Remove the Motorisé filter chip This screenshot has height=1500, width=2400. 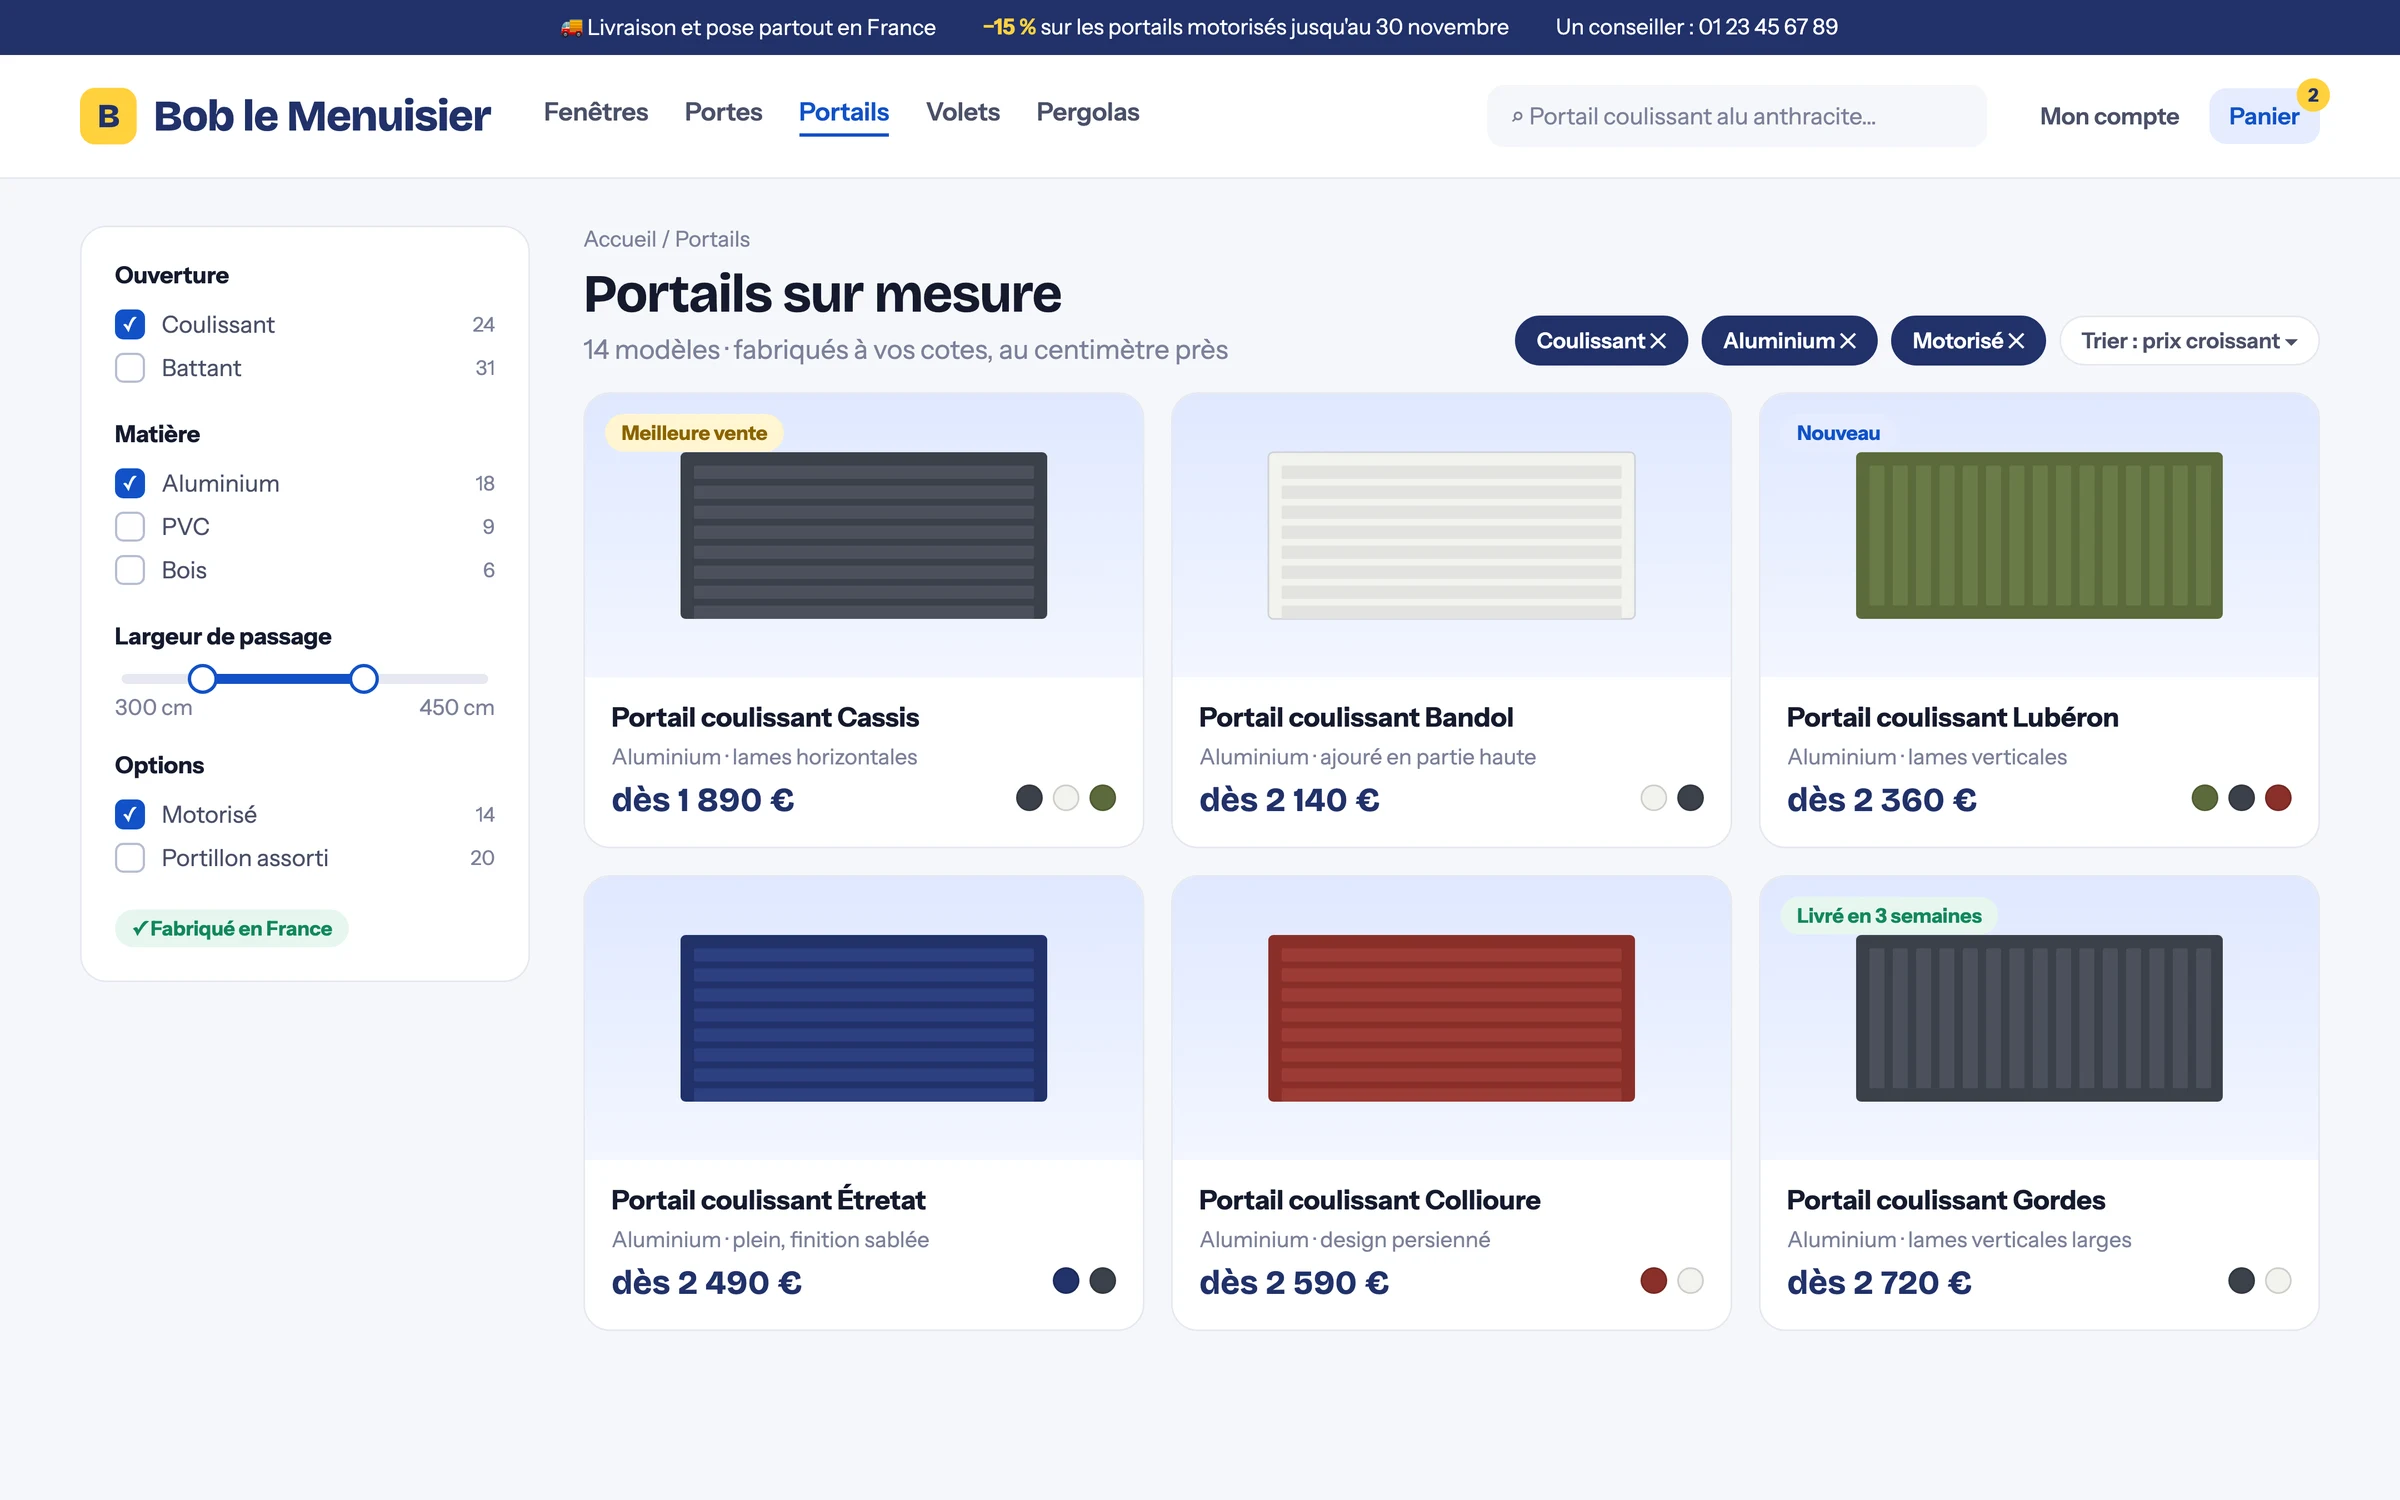[x=2016, y=341]
